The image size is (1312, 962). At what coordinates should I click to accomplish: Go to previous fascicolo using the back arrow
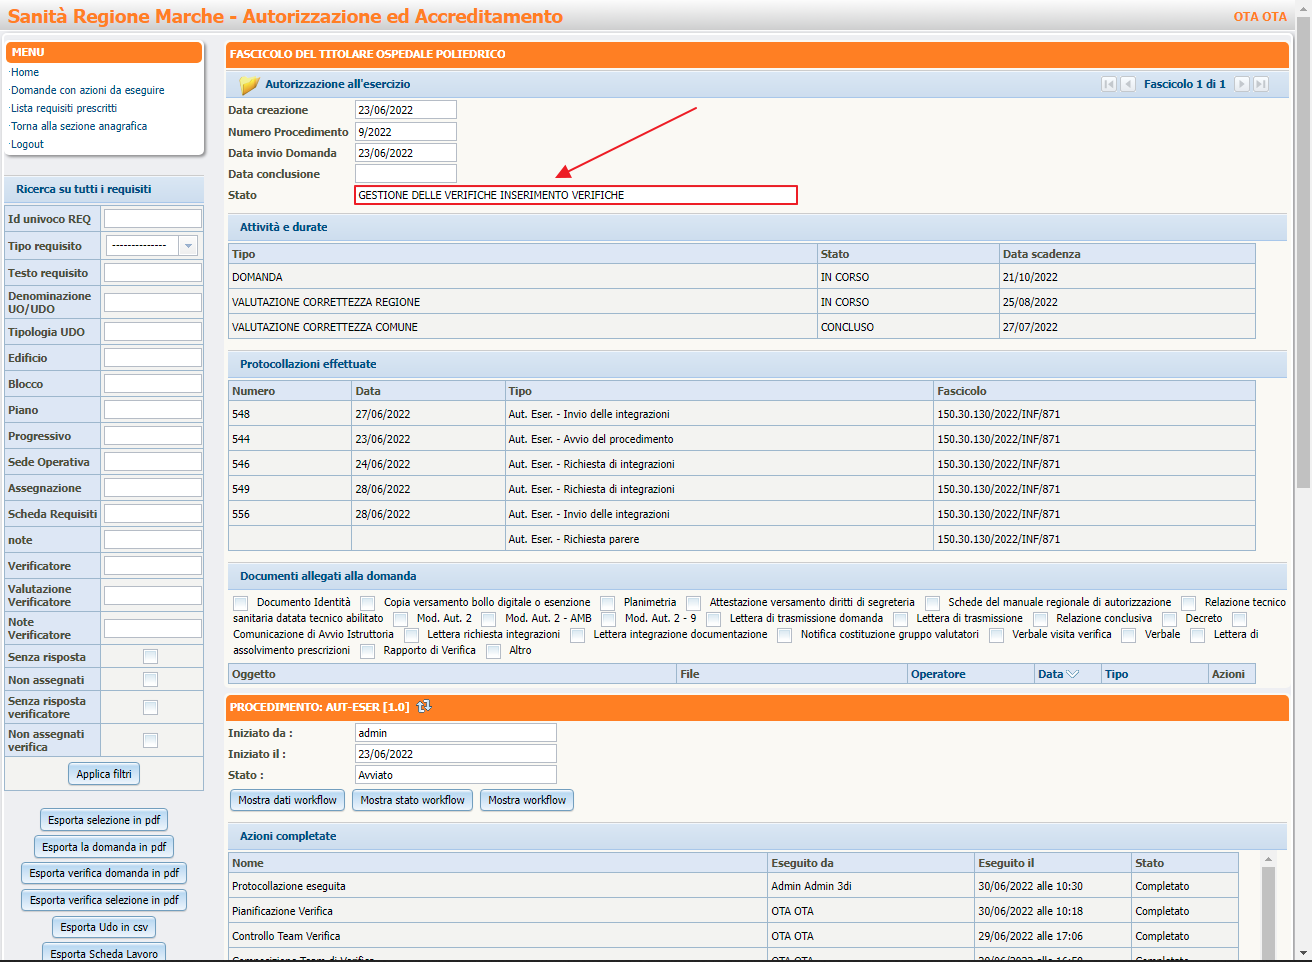1128,84
